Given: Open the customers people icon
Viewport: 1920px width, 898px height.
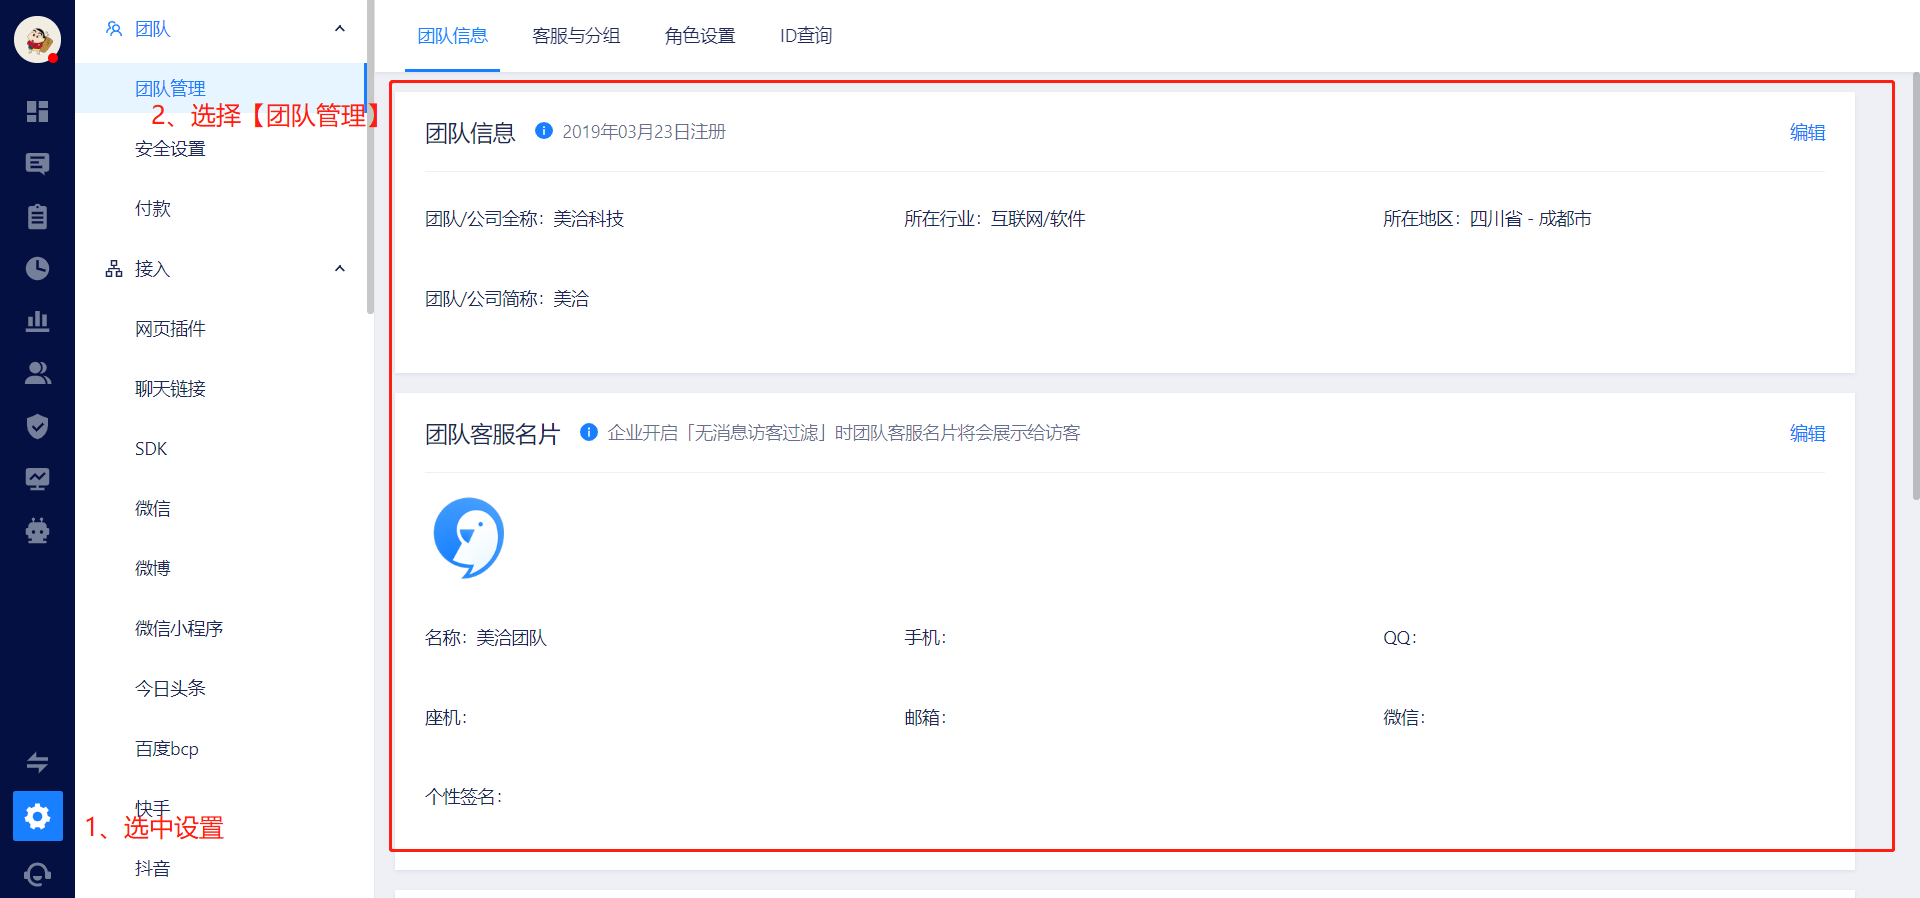Looking at the screenshot, I should click(37, 373).
